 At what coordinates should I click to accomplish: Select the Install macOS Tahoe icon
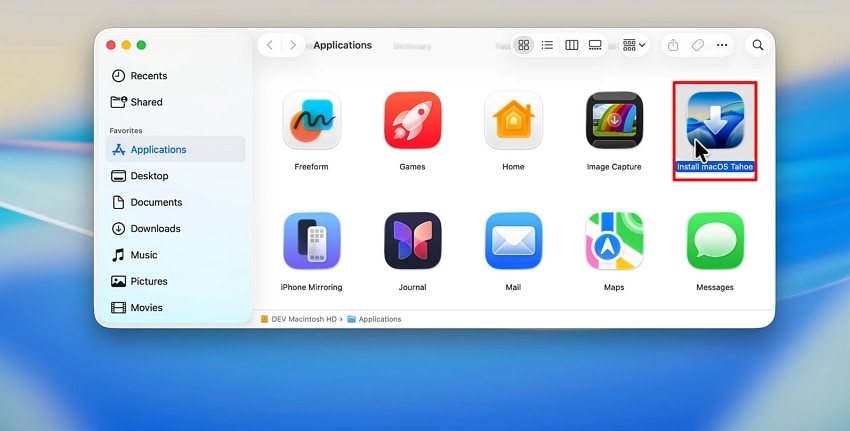pyautogui.click(x=715, y=120)
